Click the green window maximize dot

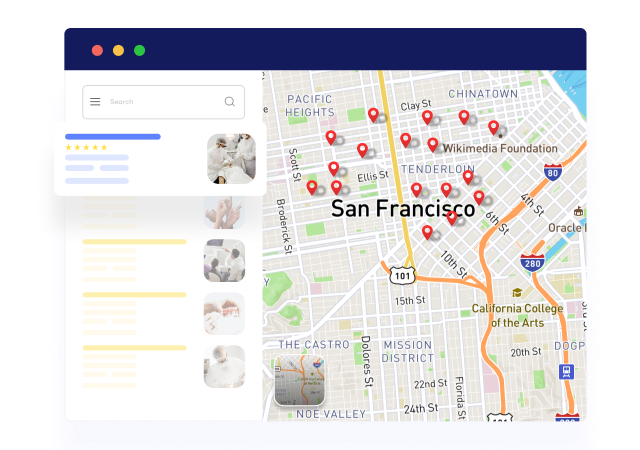tap(140, 50)
